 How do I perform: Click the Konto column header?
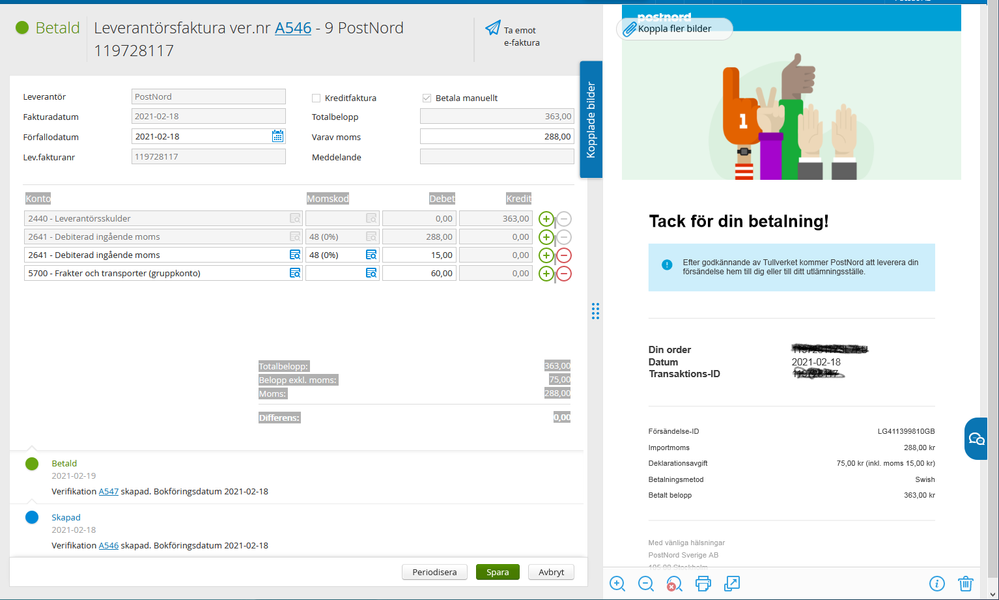pyautogui.click(x=38, y=199)
